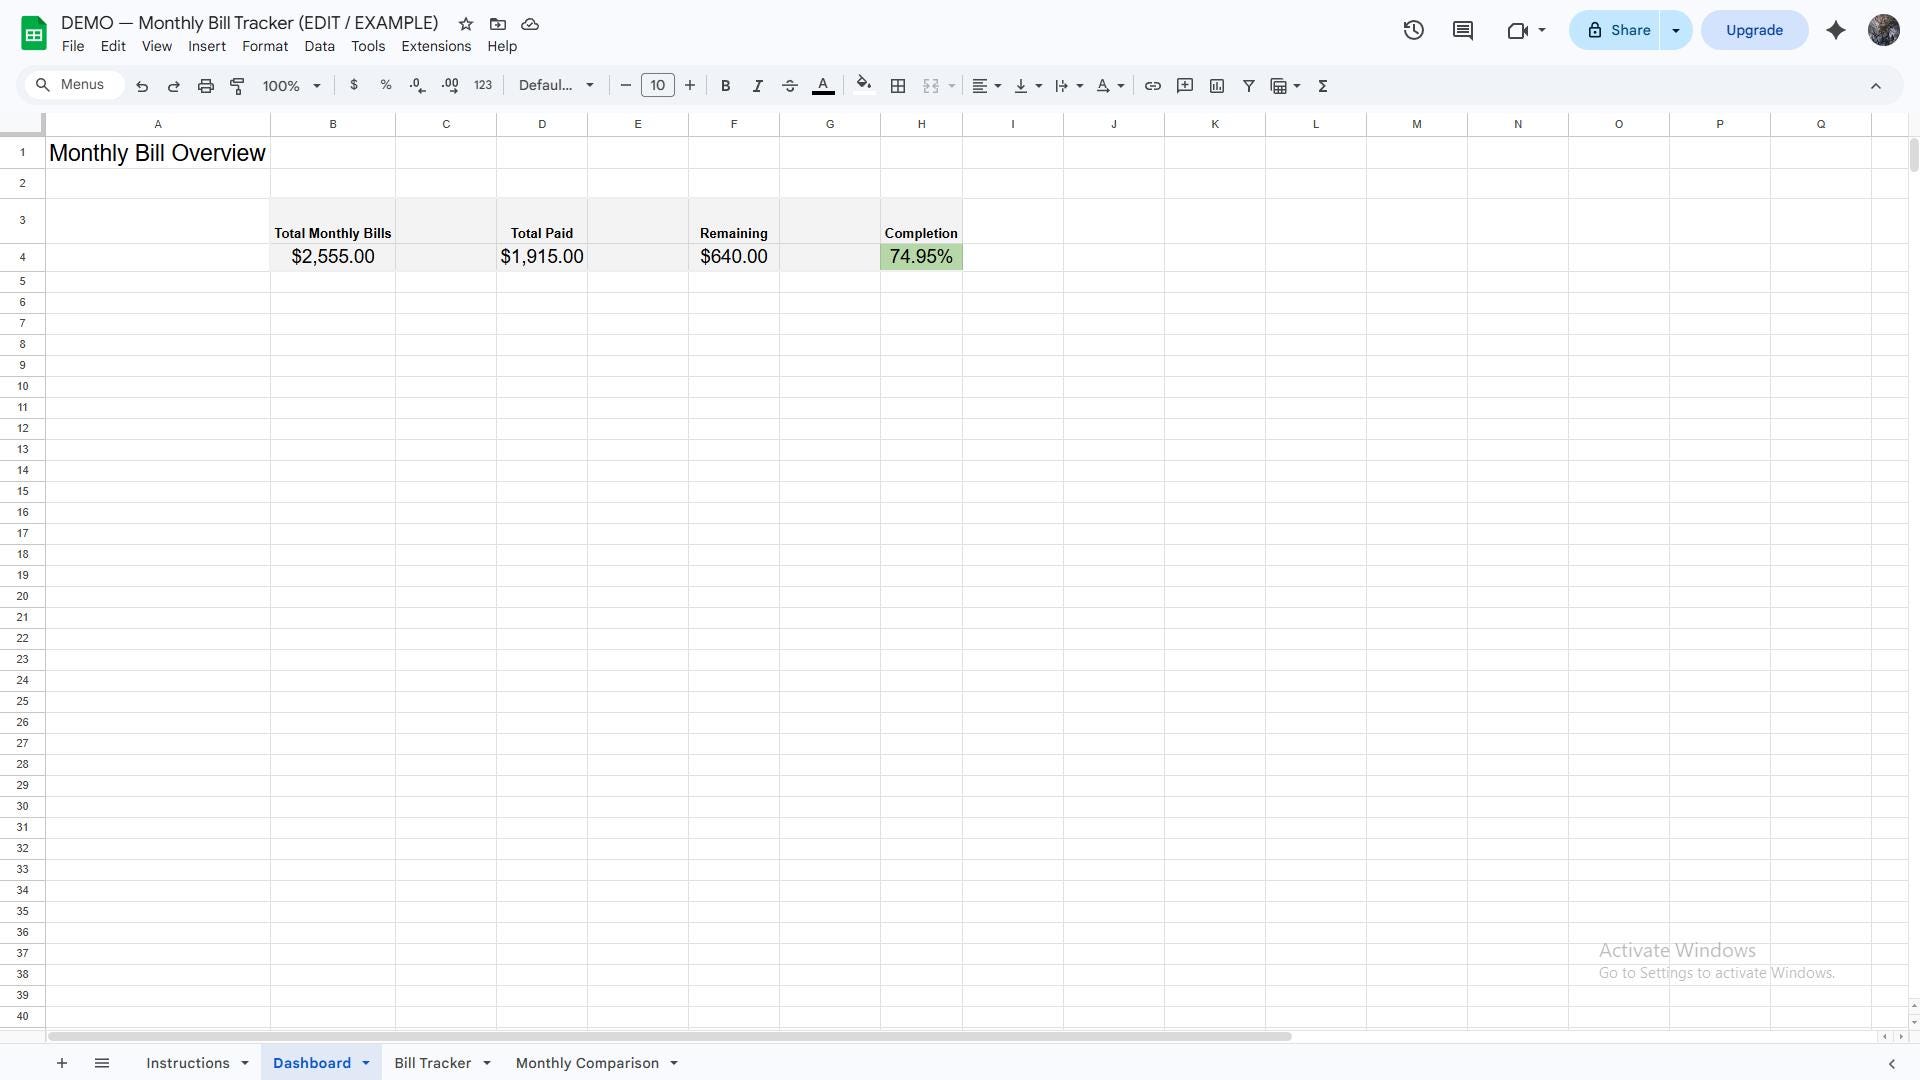Image resolution: width=1920 pixels, height=1080 pixels.
Task: Open the Extensions menu
Action: [436, 47]
